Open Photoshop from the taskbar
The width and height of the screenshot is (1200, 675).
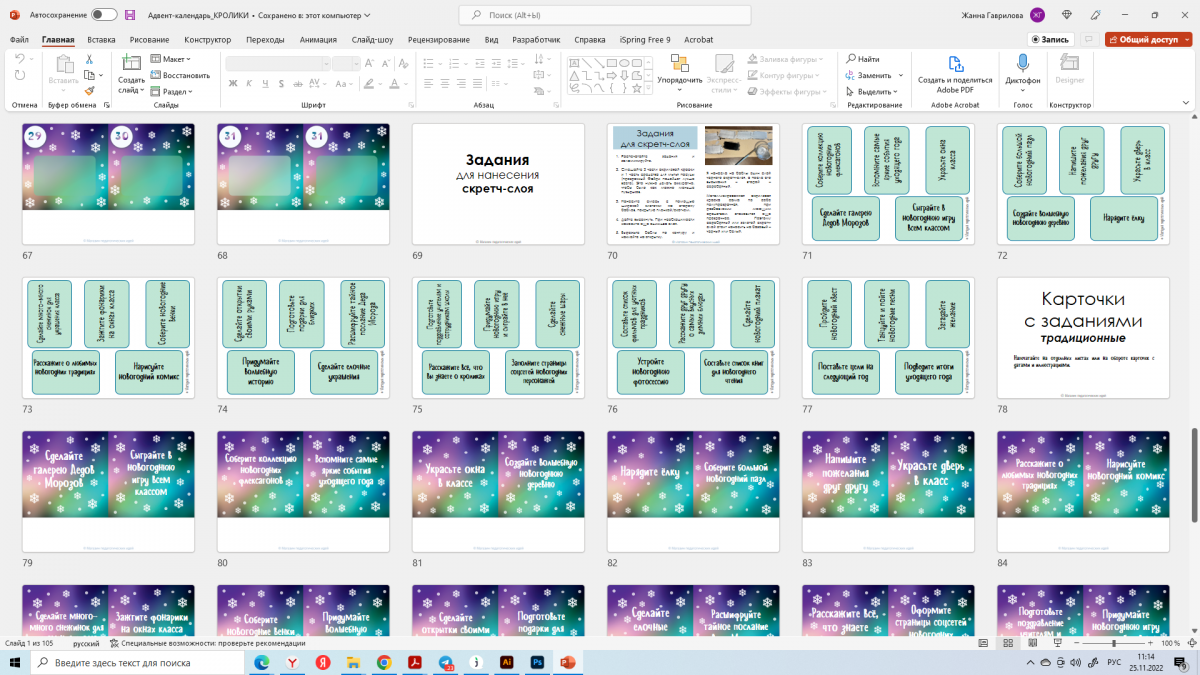(537, 662)
